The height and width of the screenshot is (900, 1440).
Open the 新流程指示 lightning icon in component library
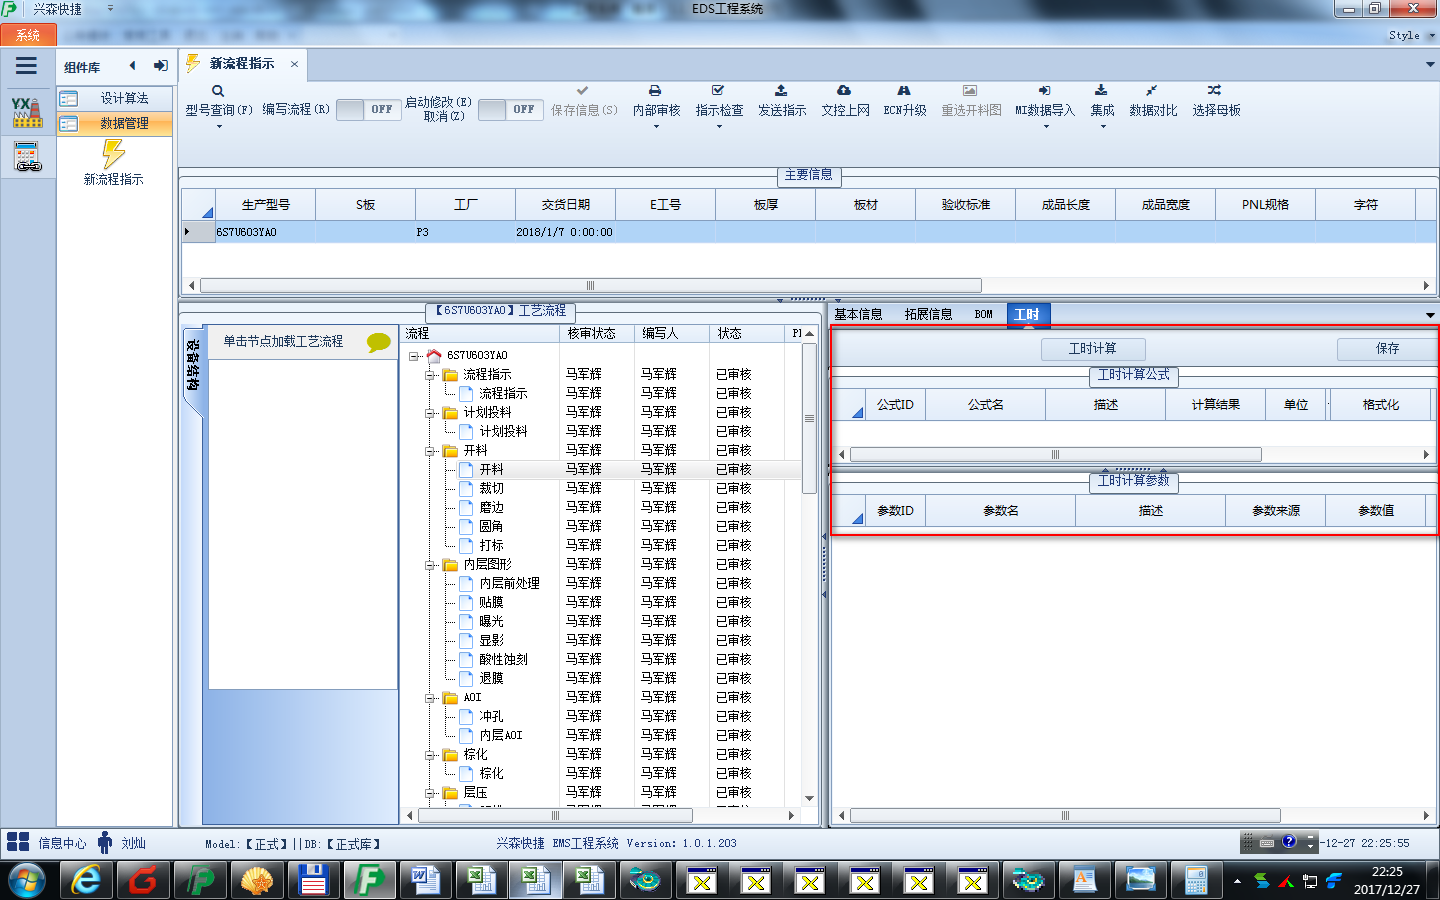click(113, 153)
